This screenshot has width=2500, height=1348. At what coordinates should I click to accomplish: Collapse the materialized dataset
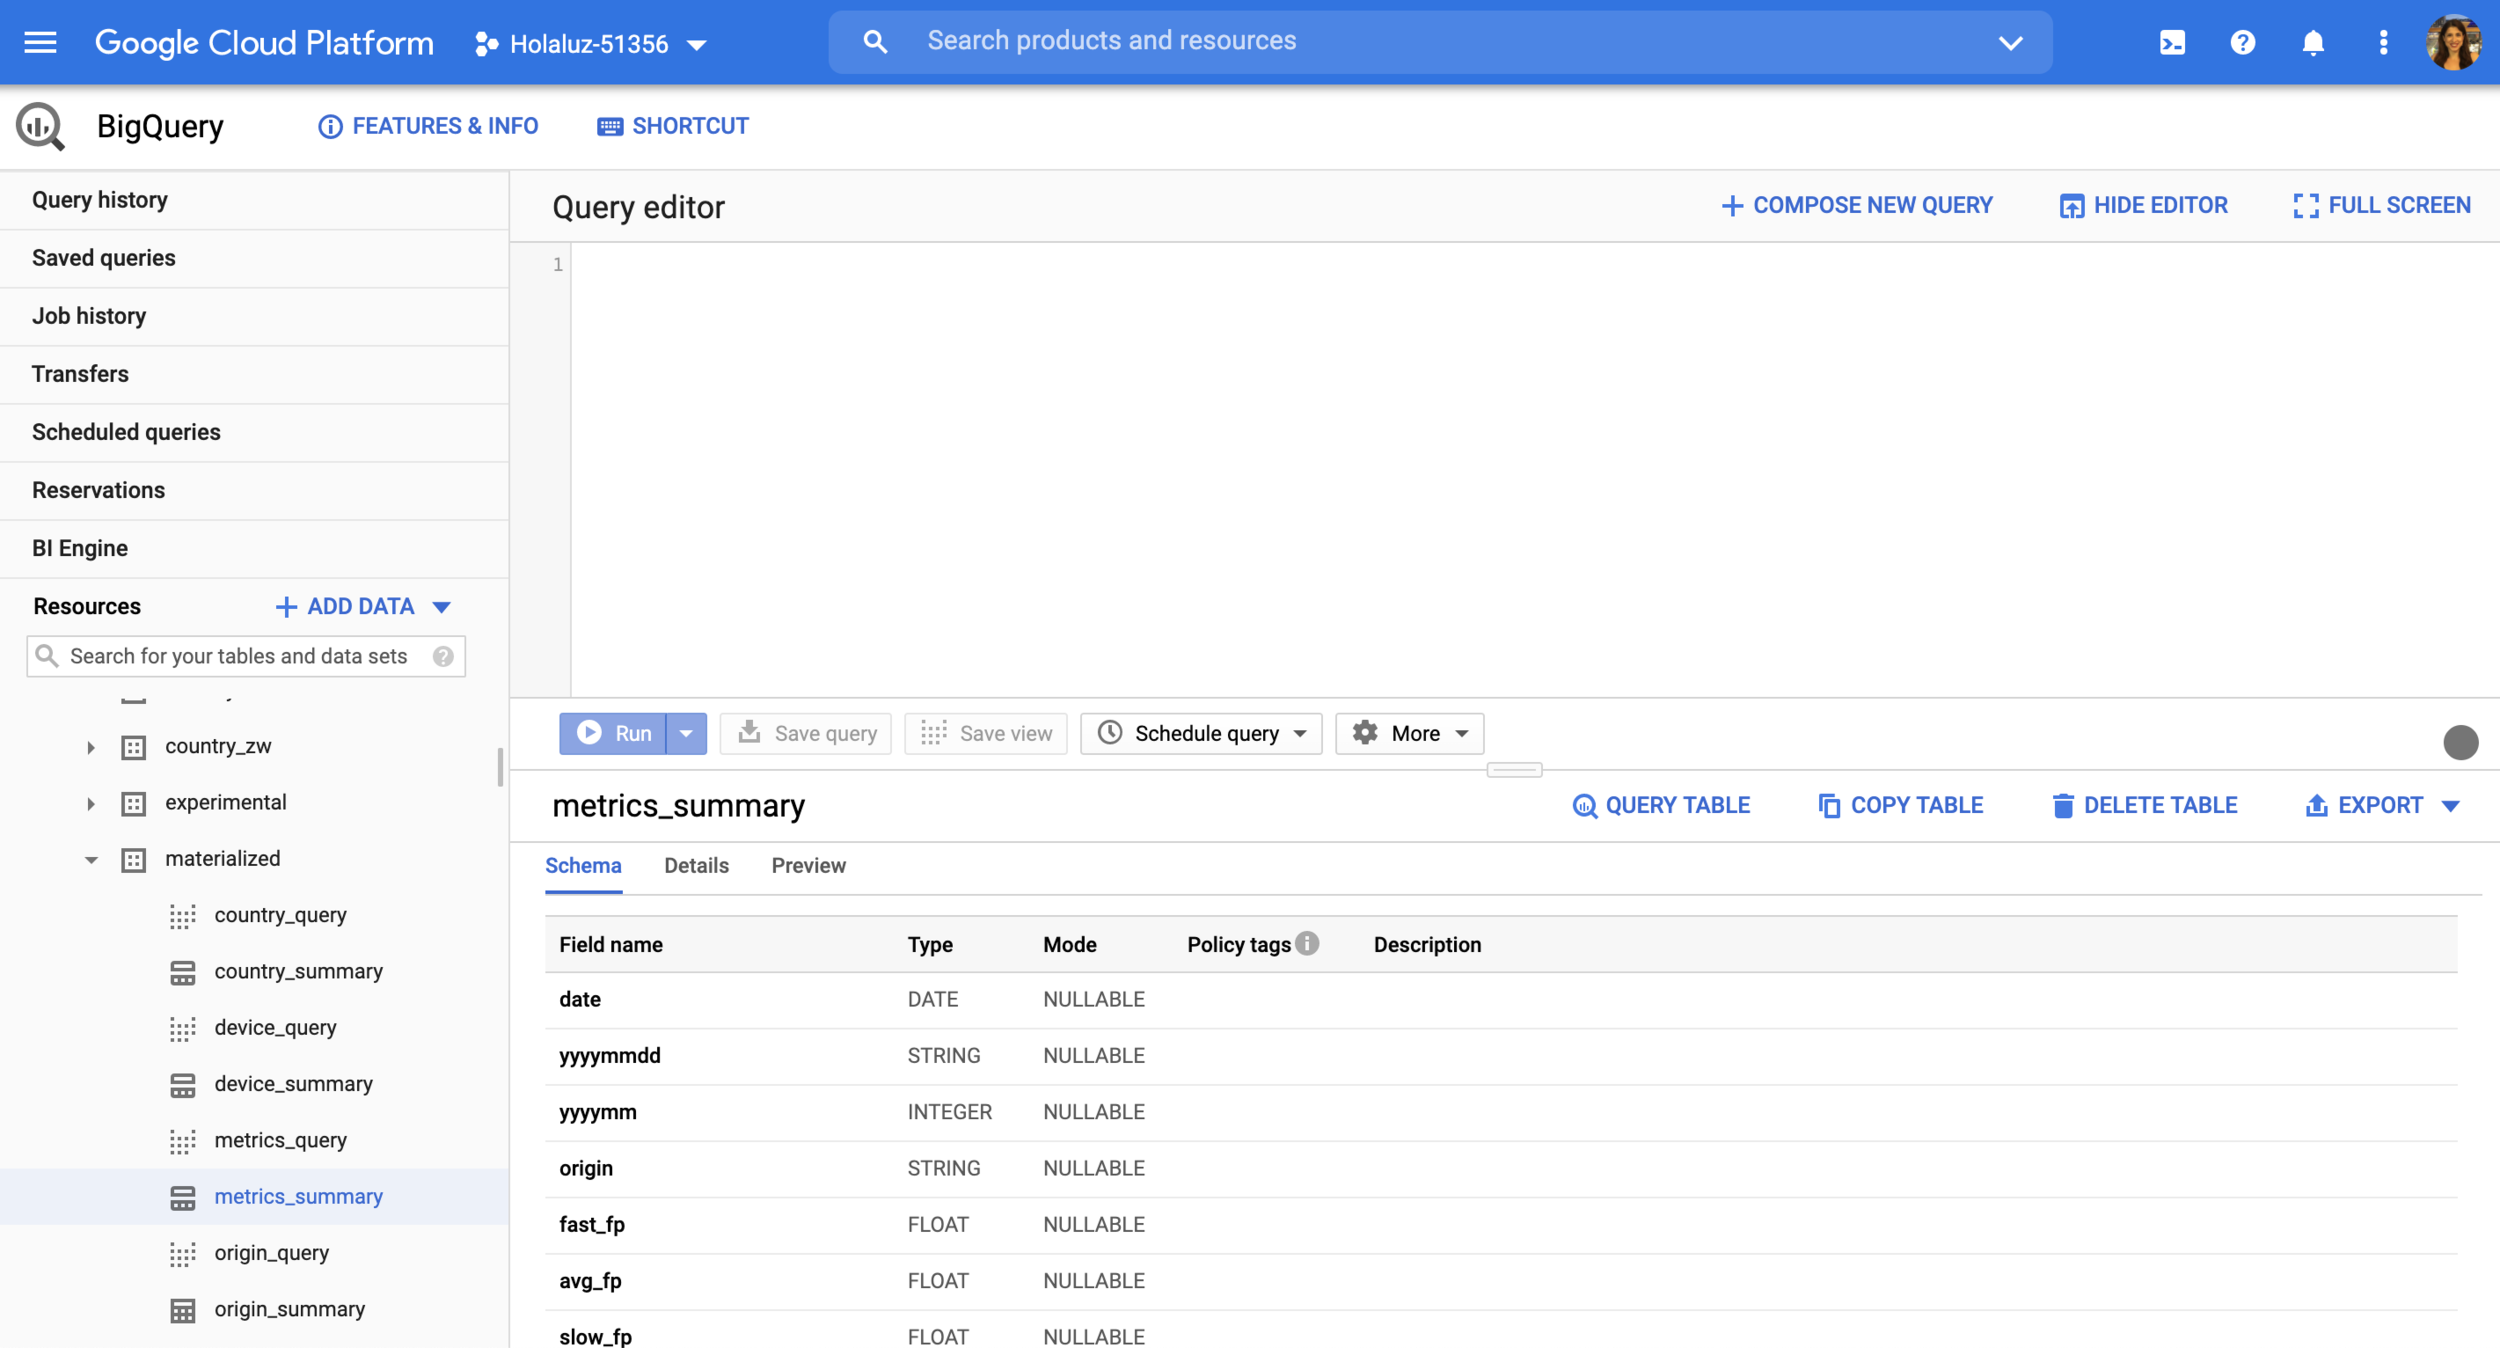pyautogui.click(x=91, y=859)
